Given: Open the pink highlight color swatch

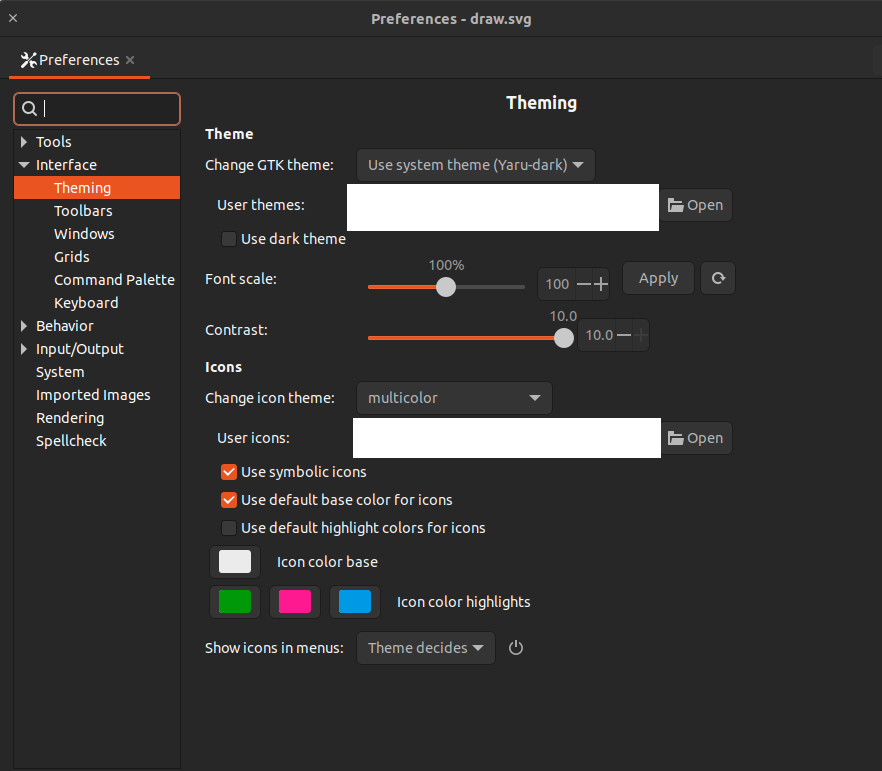Looking at the screenshot, I should 295,602.
